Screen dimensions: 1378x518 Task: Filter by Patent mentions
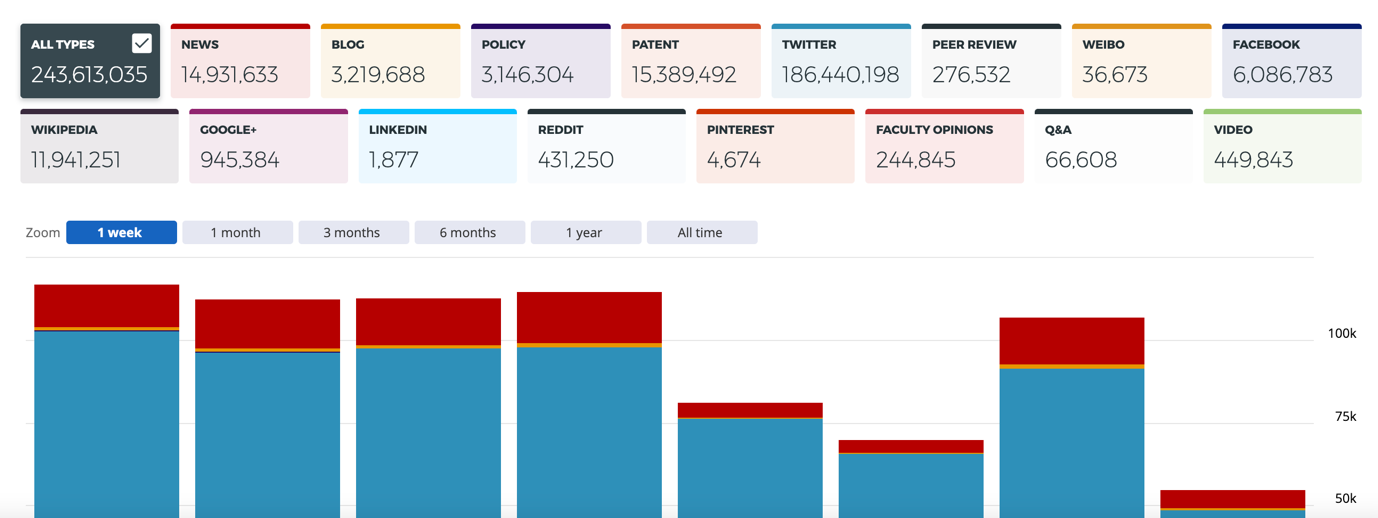click(690, 62)
